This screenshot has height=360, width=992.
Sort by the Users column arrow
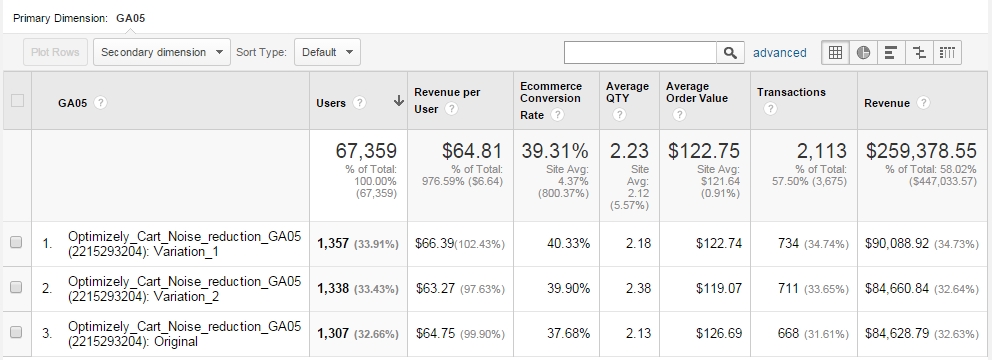(399, 101)
